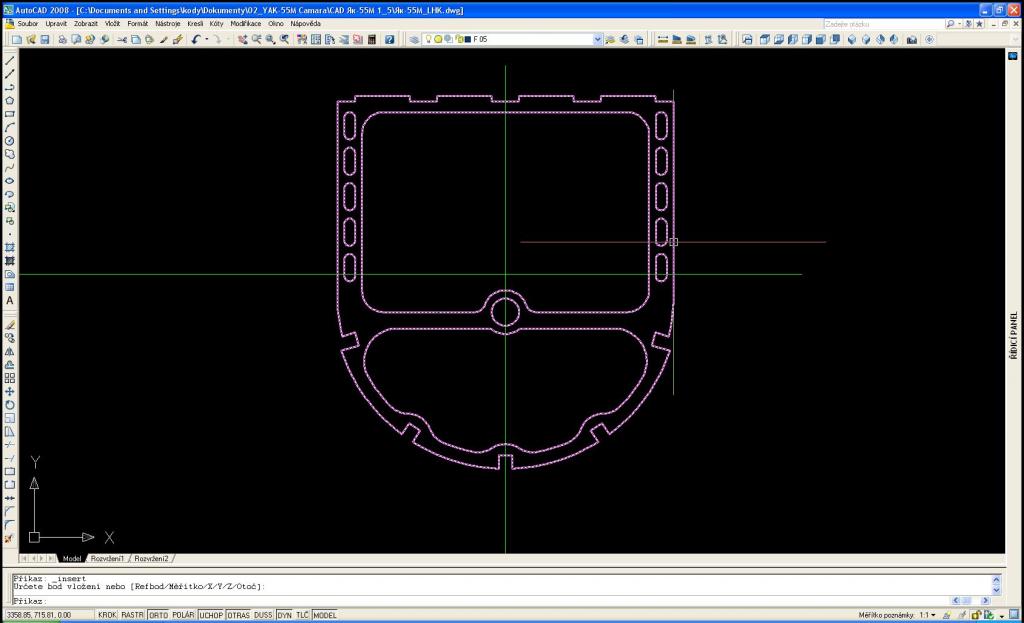The image size is (1024, 623).
Task: Open the Layer Properties Manager icon
Action: [414, 39]
